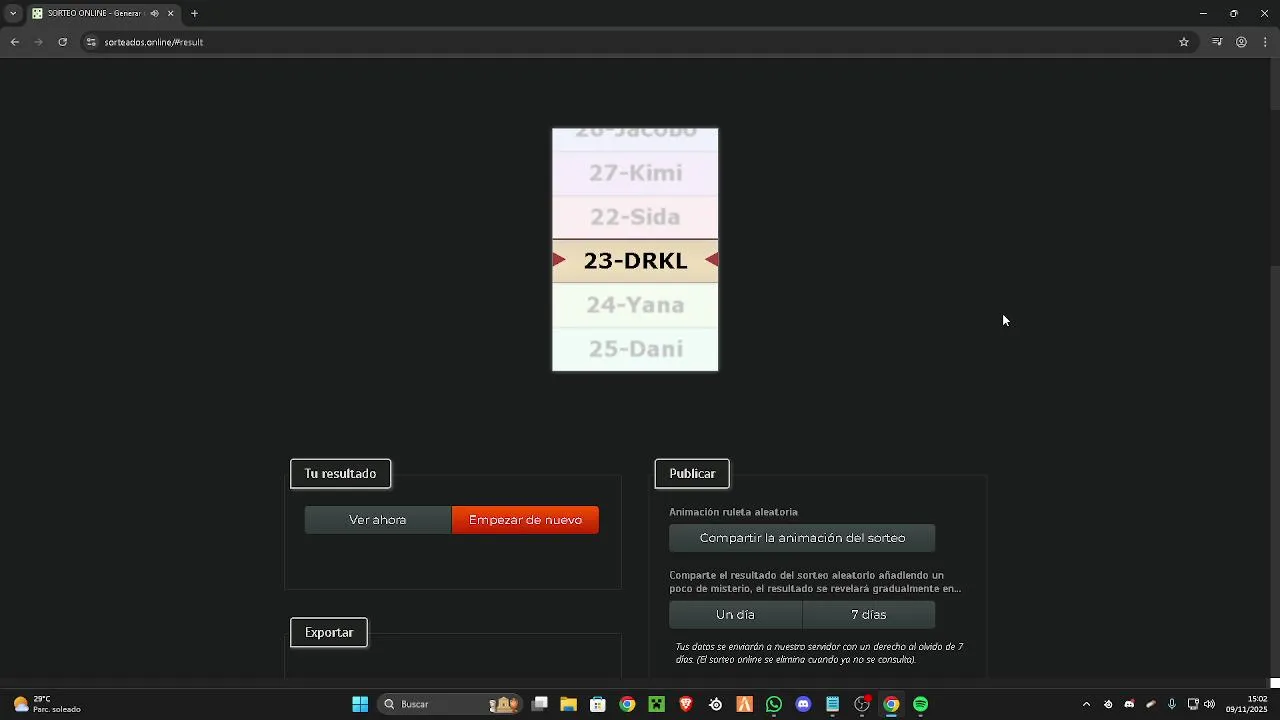This screenshot has height=720, width=1280.
Task: Open Microsoft Store from the taskbar
Action: pyautogui.click(x=598, y=704)
